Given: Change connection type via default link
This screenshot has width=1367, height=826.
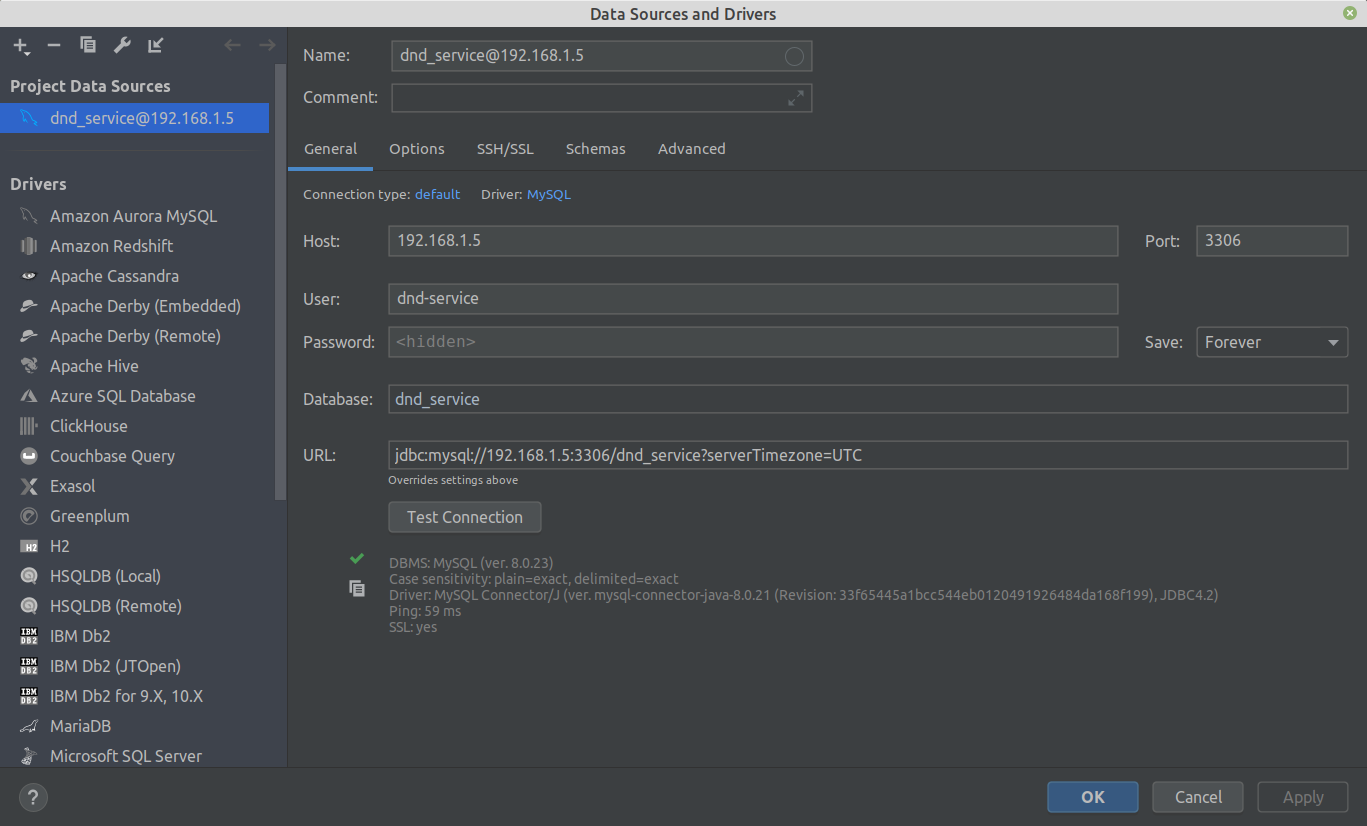Looking at the screenshot, I should [x=438, y=194].
